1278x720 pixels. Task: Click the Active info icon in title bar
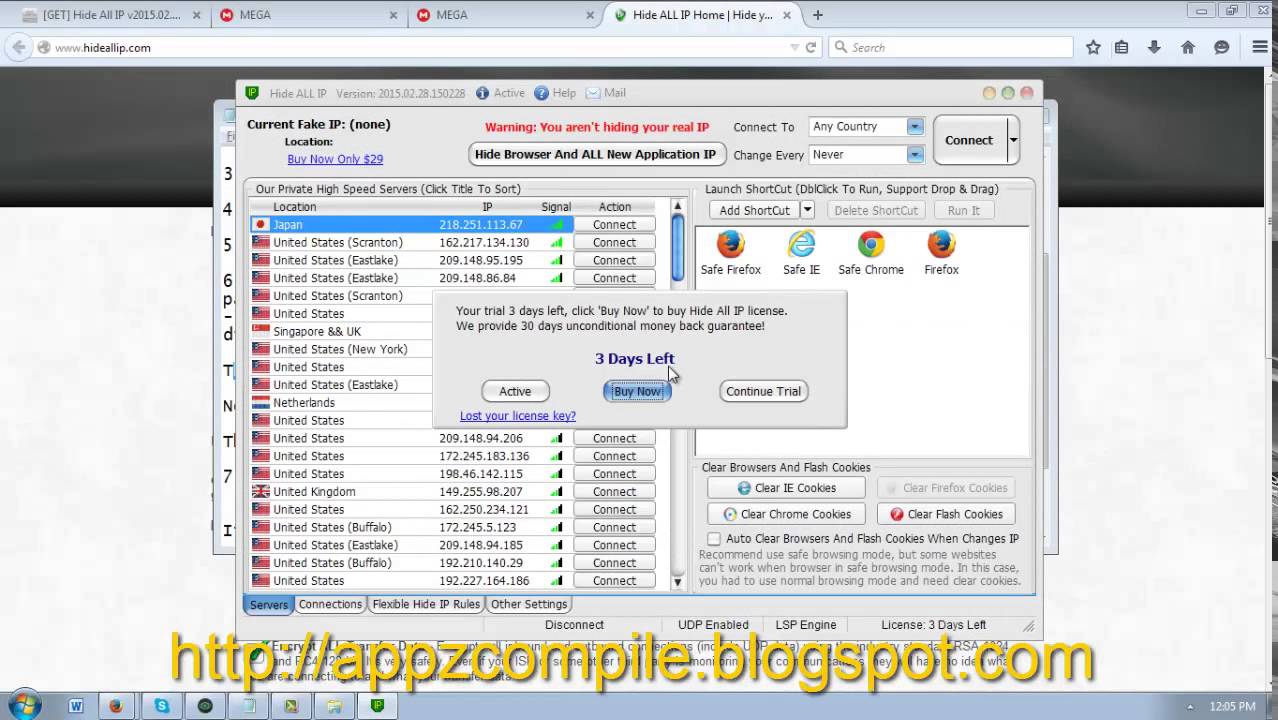483,93
